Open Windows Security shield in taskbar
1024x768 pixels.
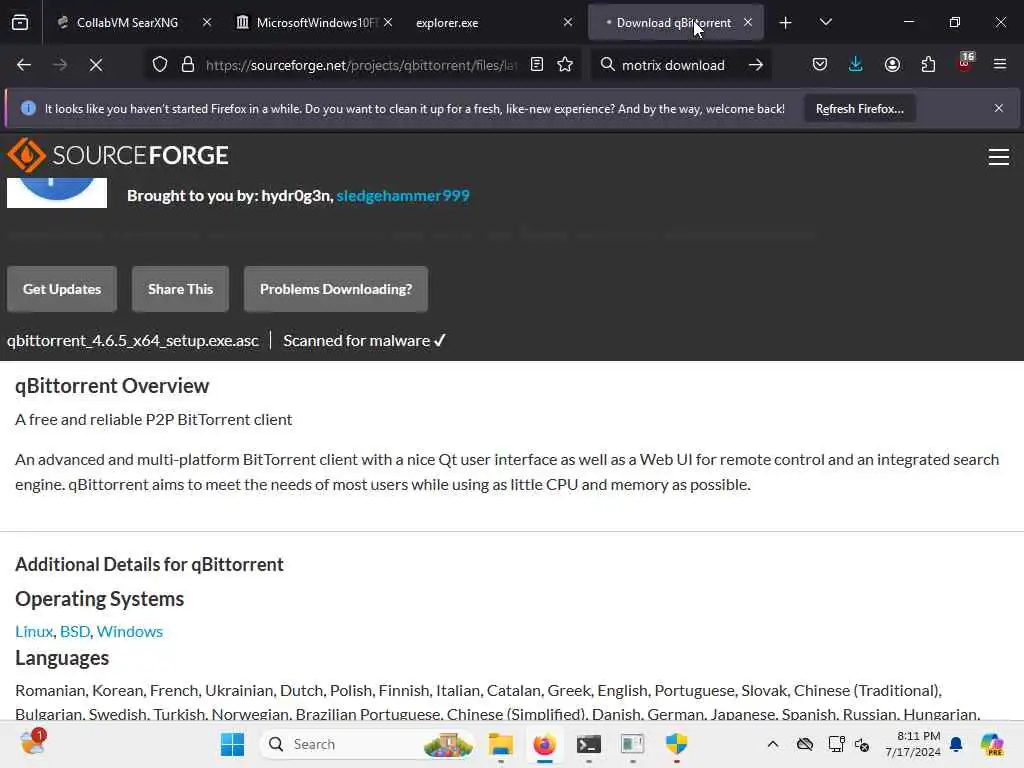(x=677, y=744)
